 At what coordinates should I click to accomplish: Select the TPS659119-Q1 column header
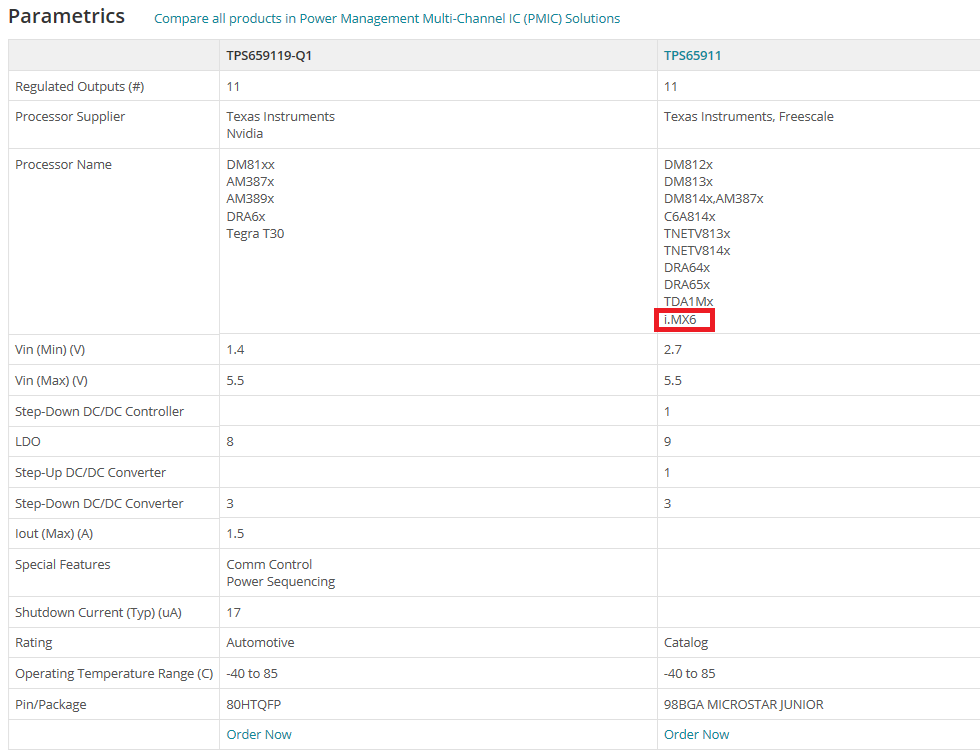click(269, 56)
